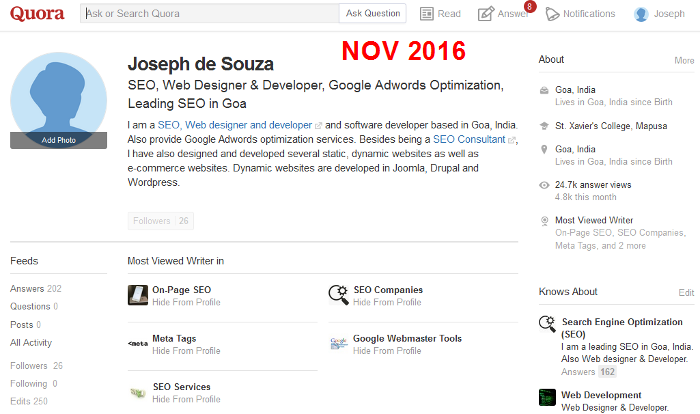Show the Following 0 list
Screen dimensions: 700x414
pos(33,384)
